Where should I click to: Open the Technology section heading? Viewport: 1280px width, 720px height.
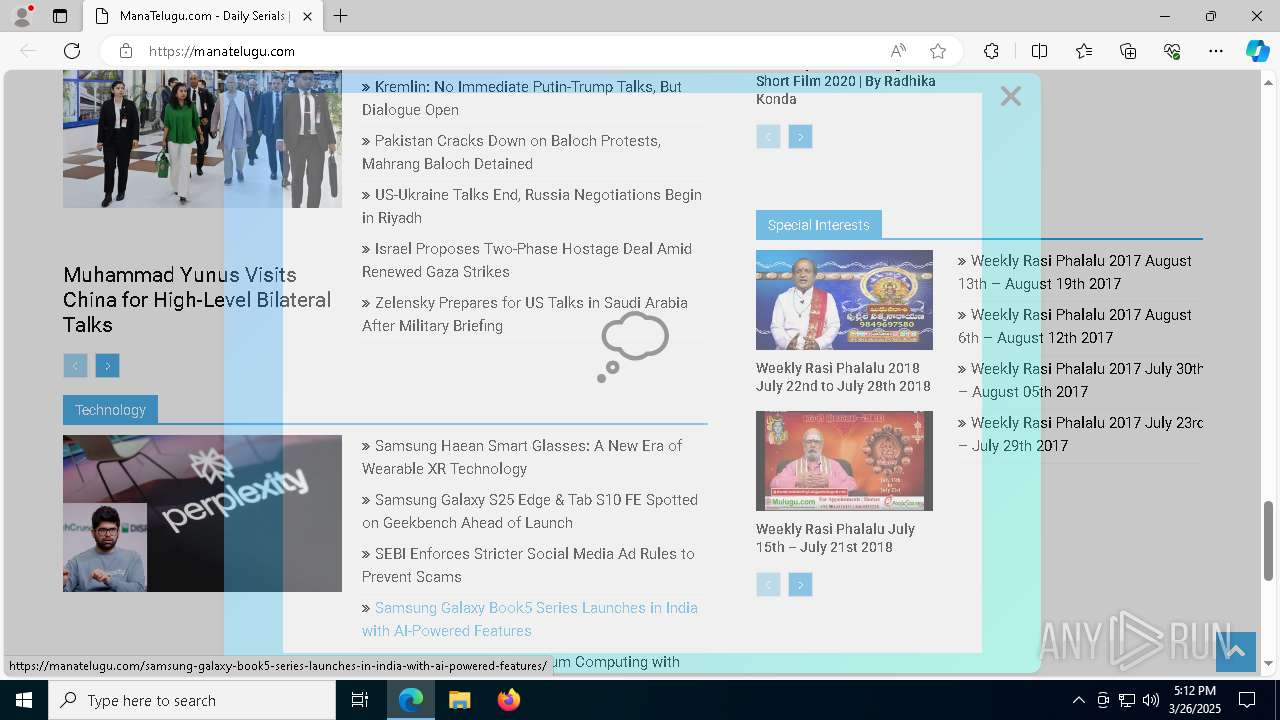click(x=110, y=410)
